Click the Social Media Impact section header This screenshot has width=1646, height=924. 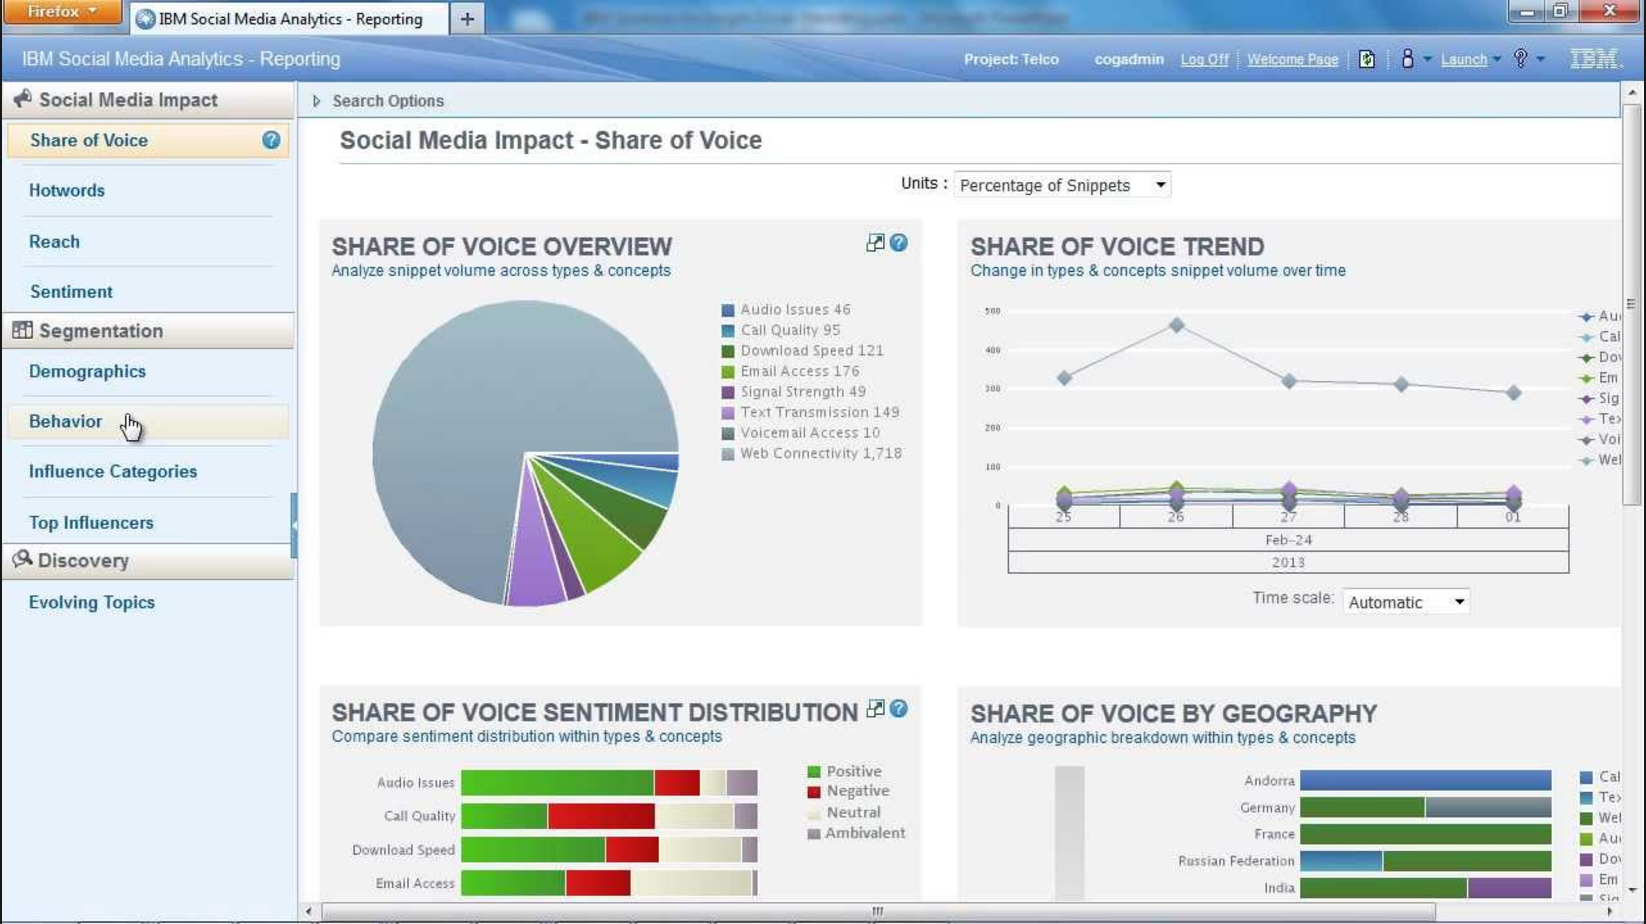pyautogui.click(x=148, y=100)
